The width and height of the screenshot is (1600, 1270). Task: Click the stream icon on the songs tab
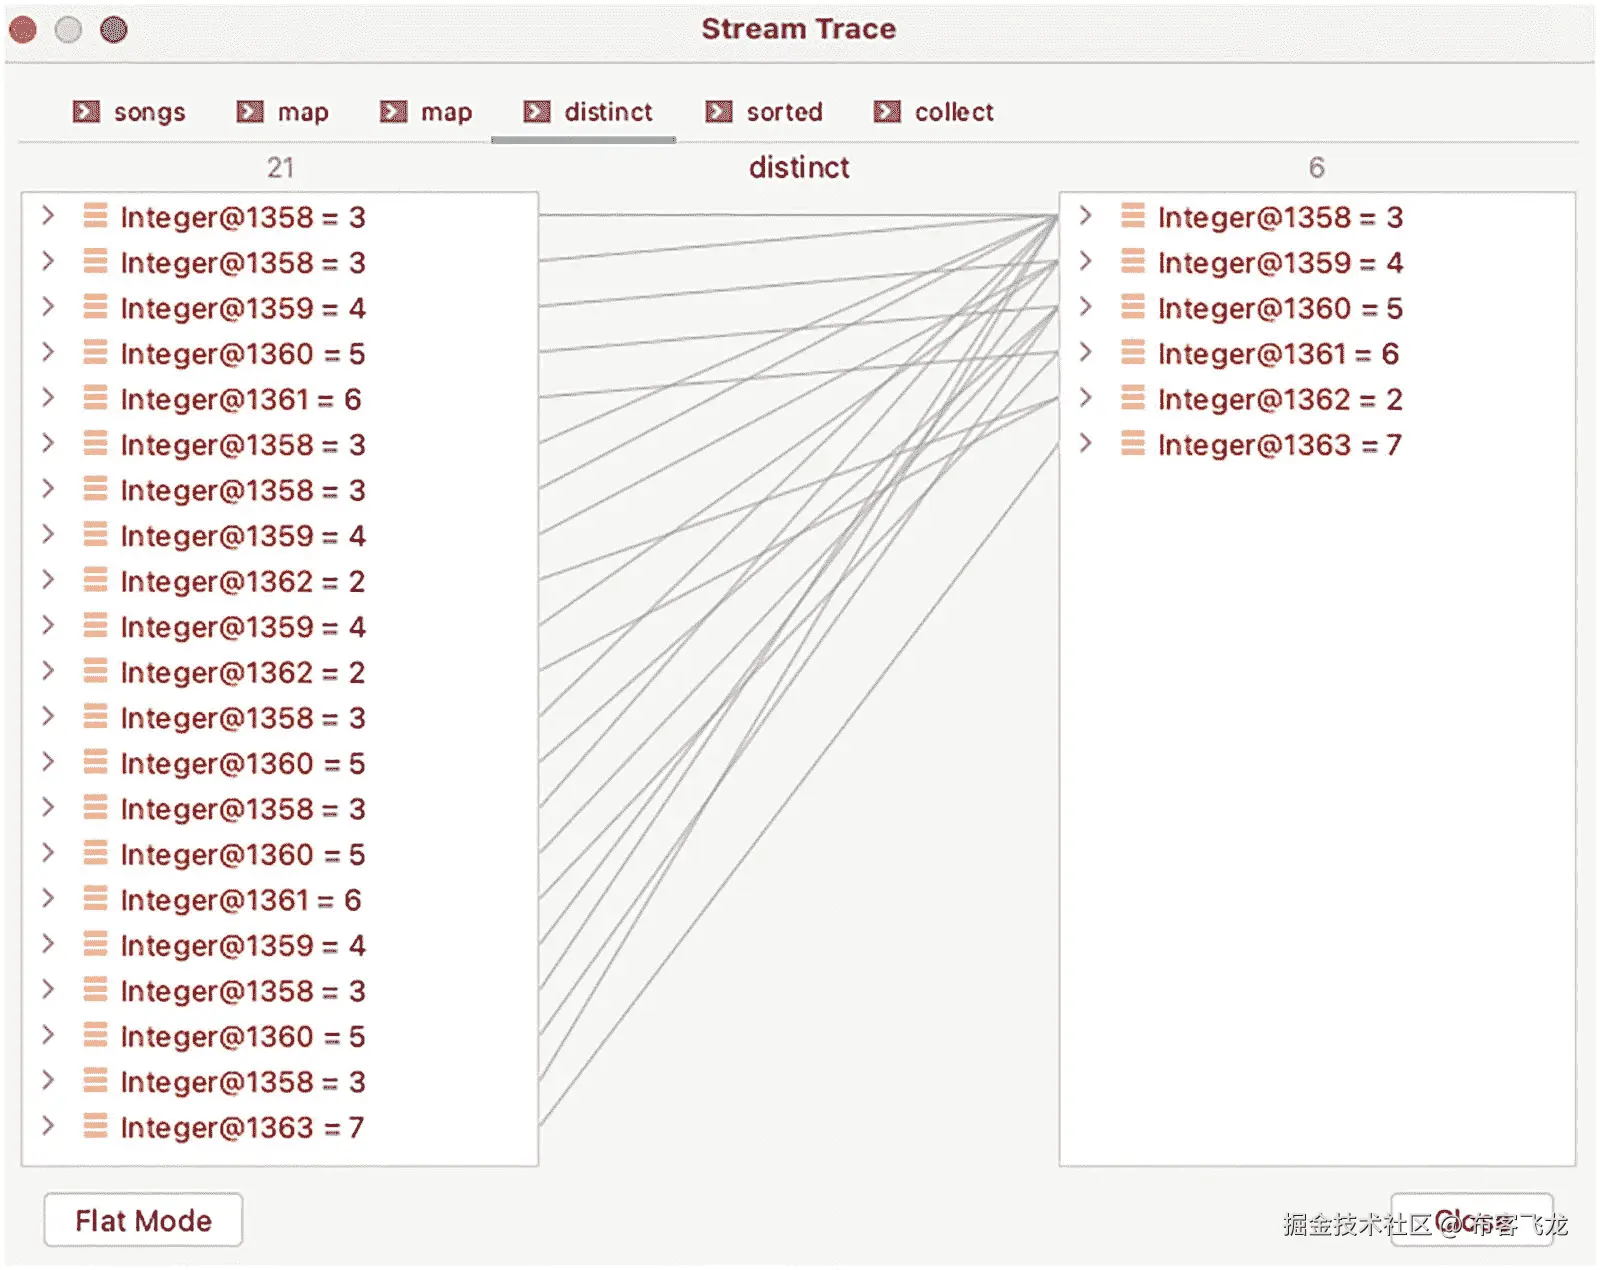point(86,111)
